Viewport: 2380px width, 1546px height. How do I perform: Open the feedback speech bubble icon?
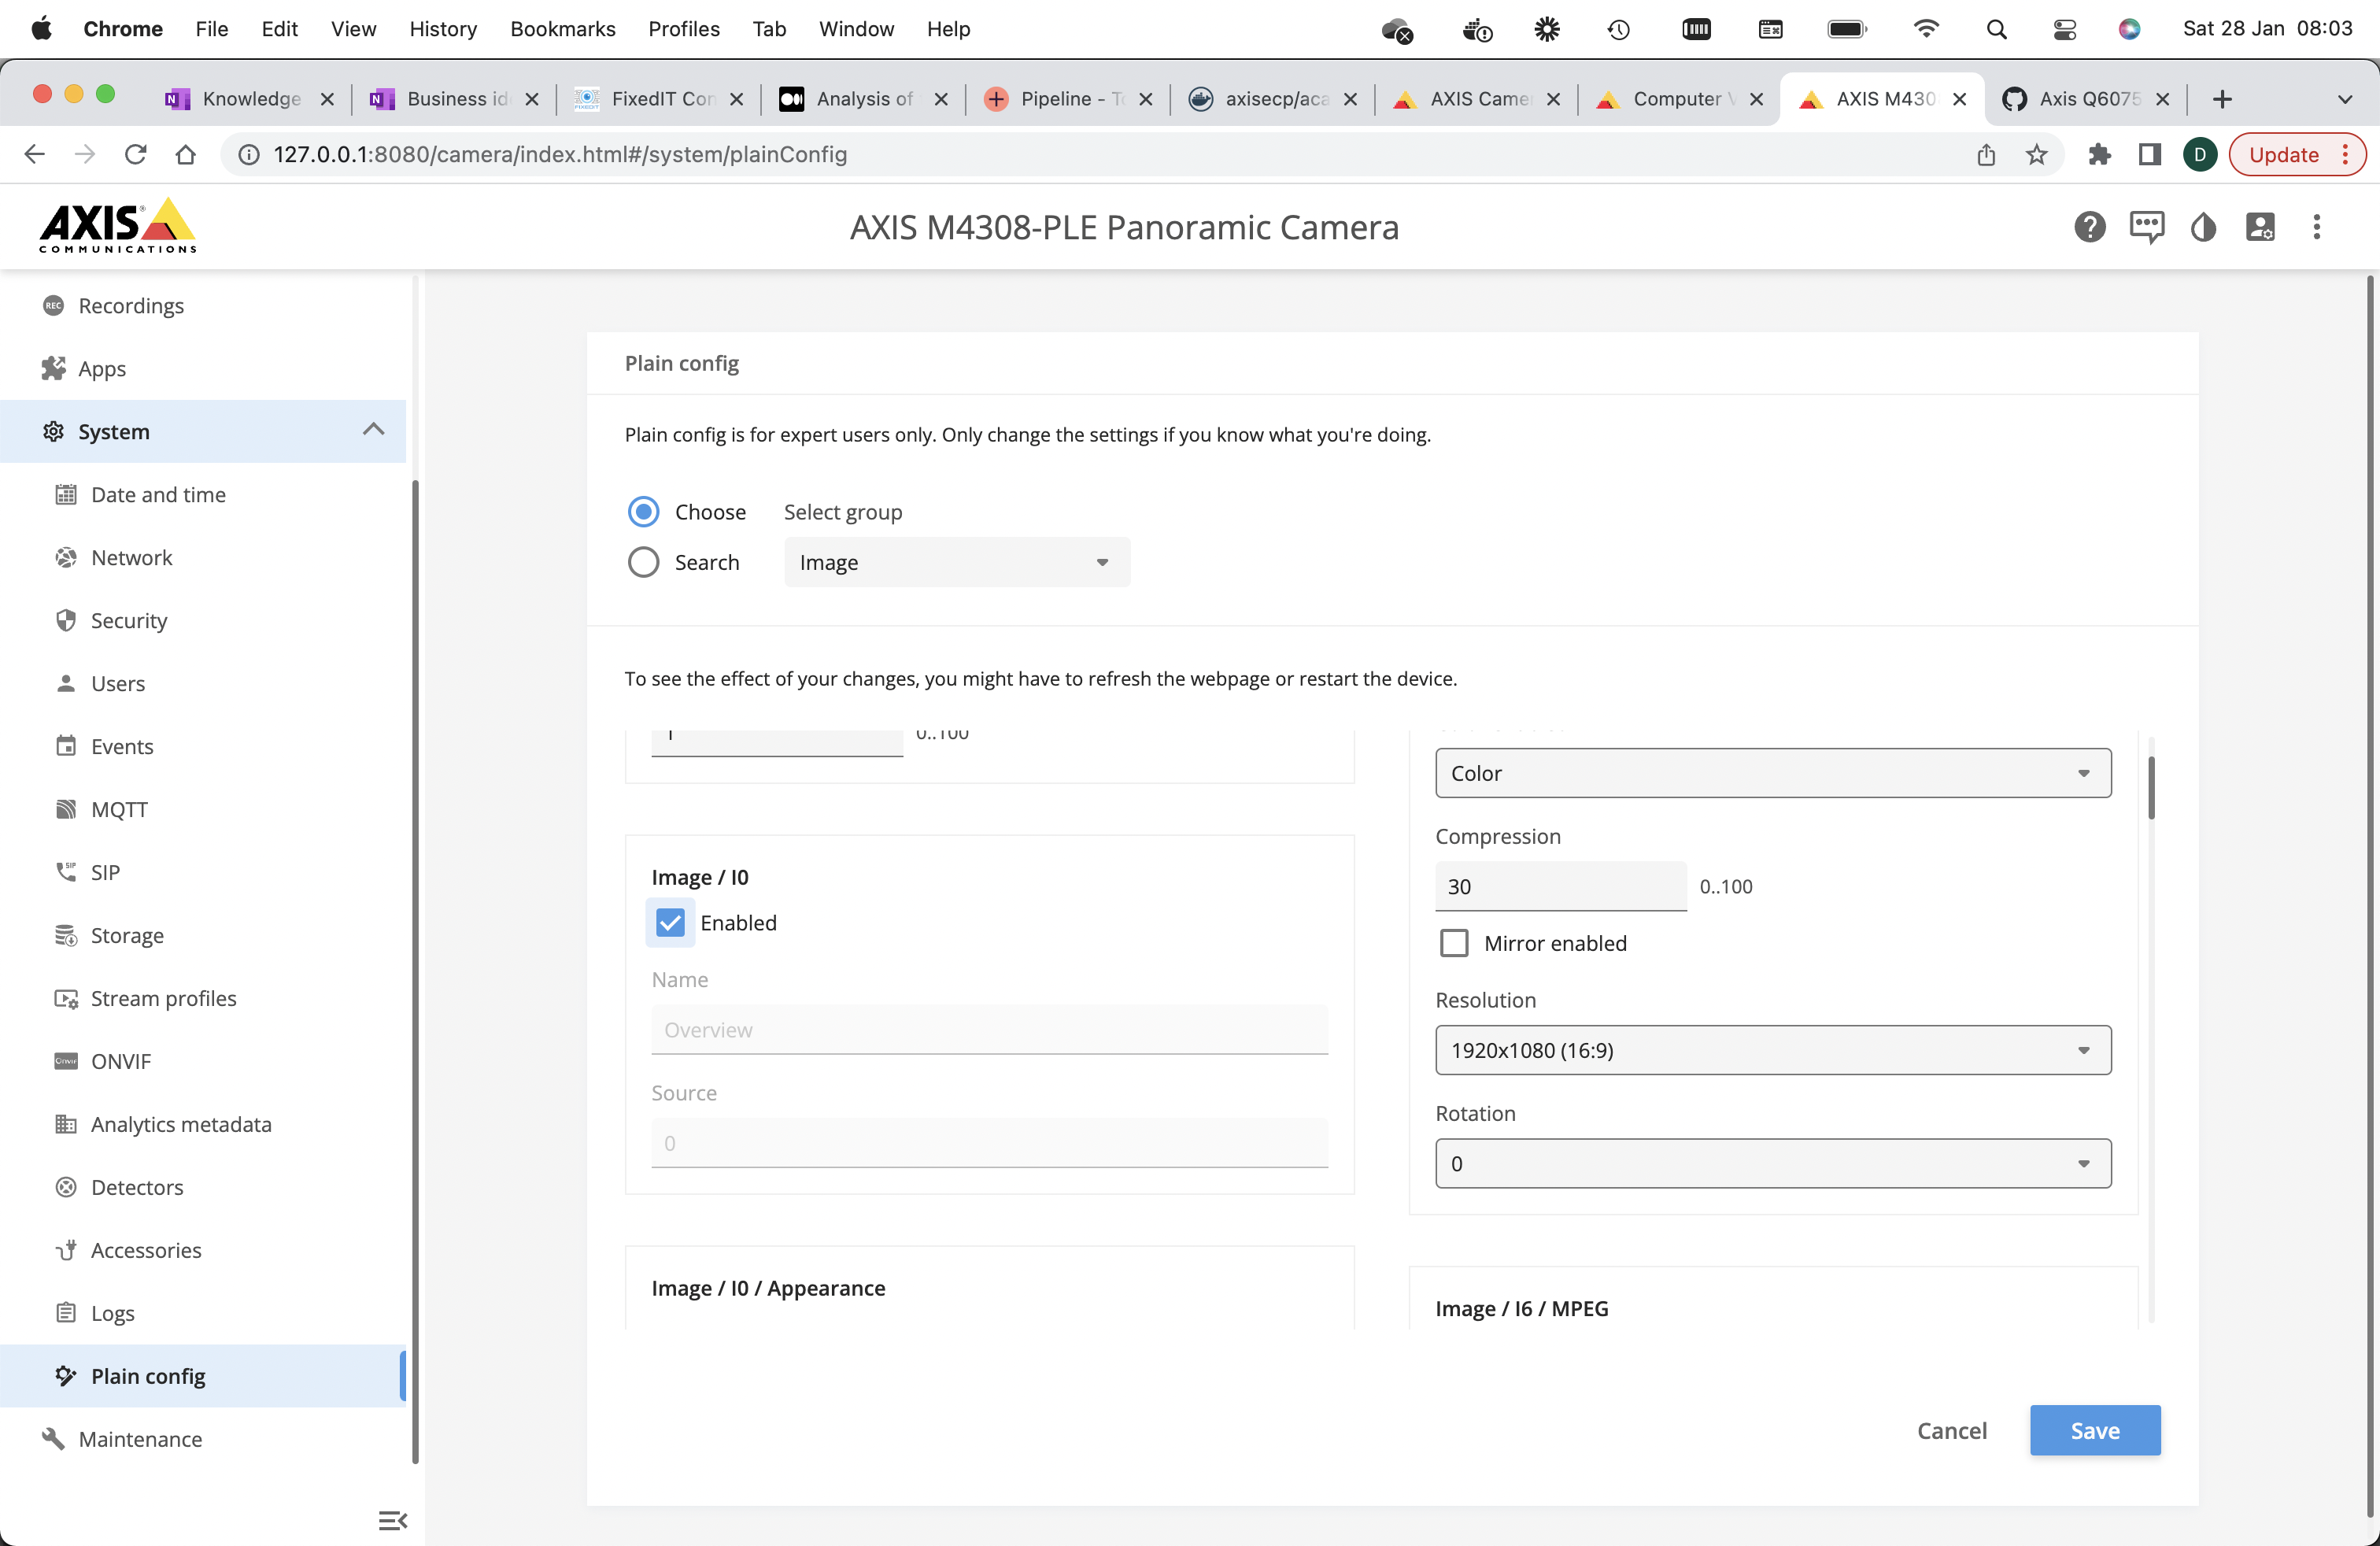point(2146,227)
